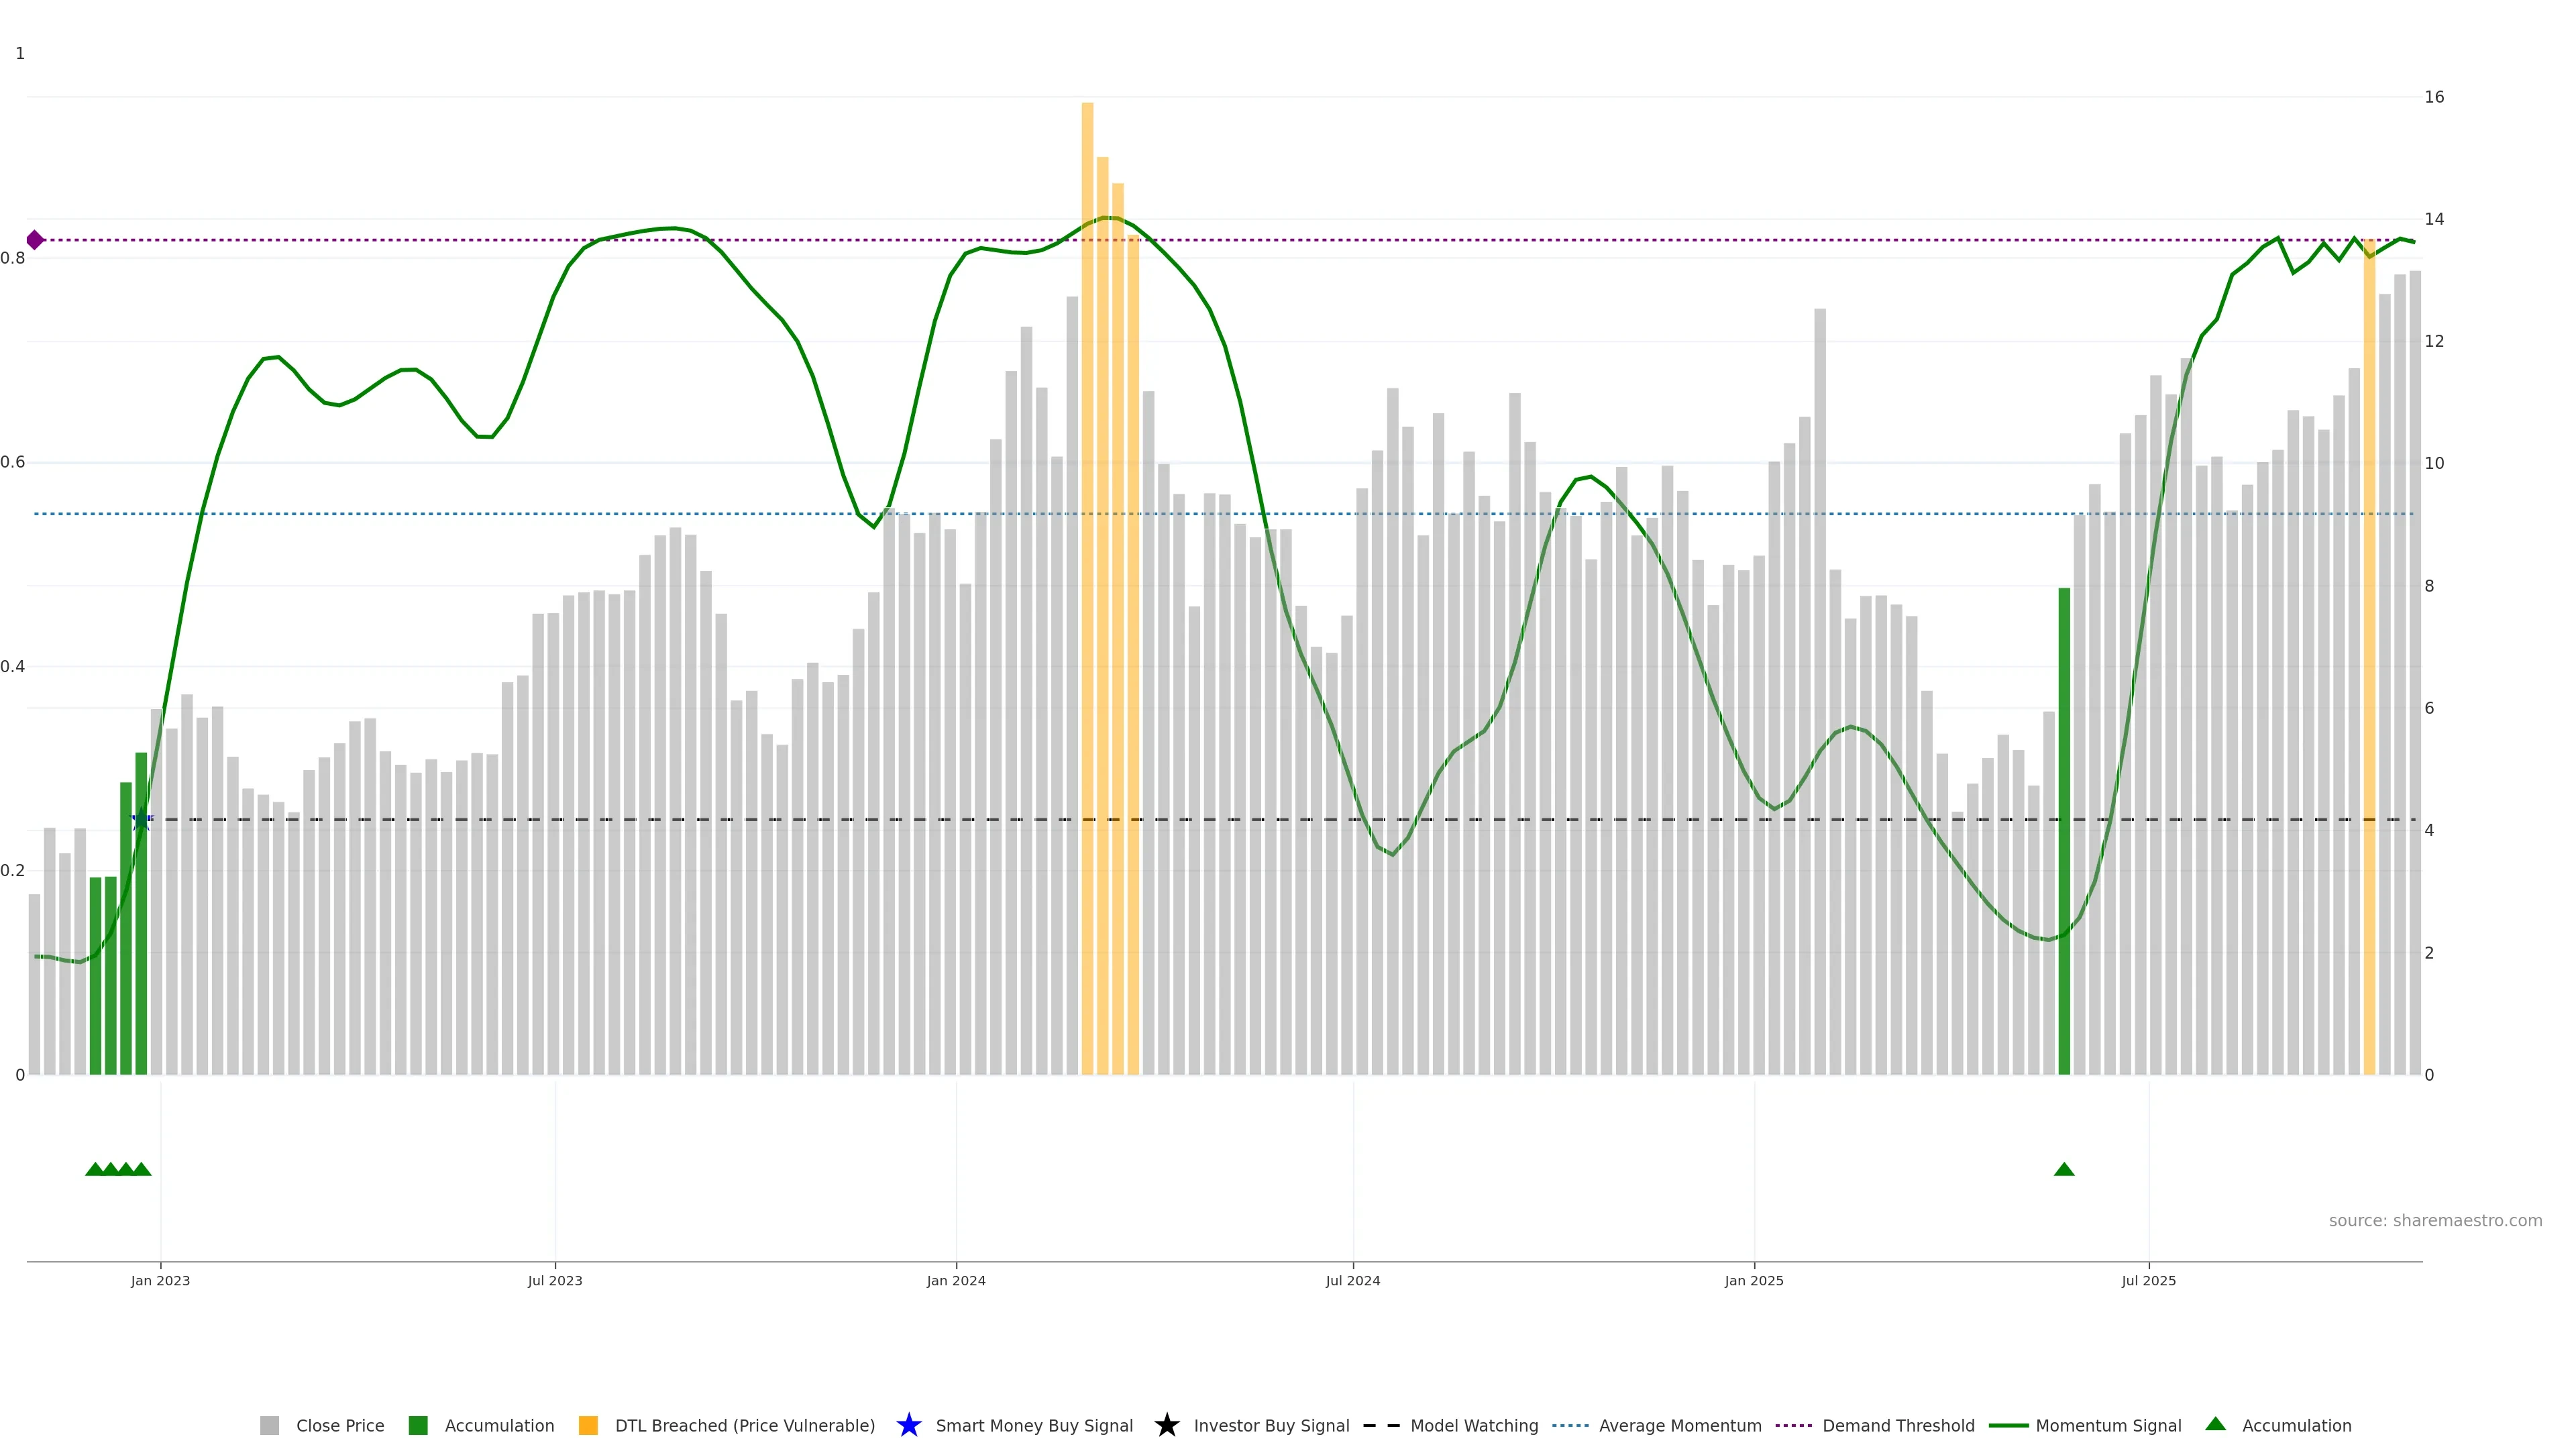
Task: Click the Jul 2024 x-axis label
Action: pyautogui.click(x=1352, y=1280)
